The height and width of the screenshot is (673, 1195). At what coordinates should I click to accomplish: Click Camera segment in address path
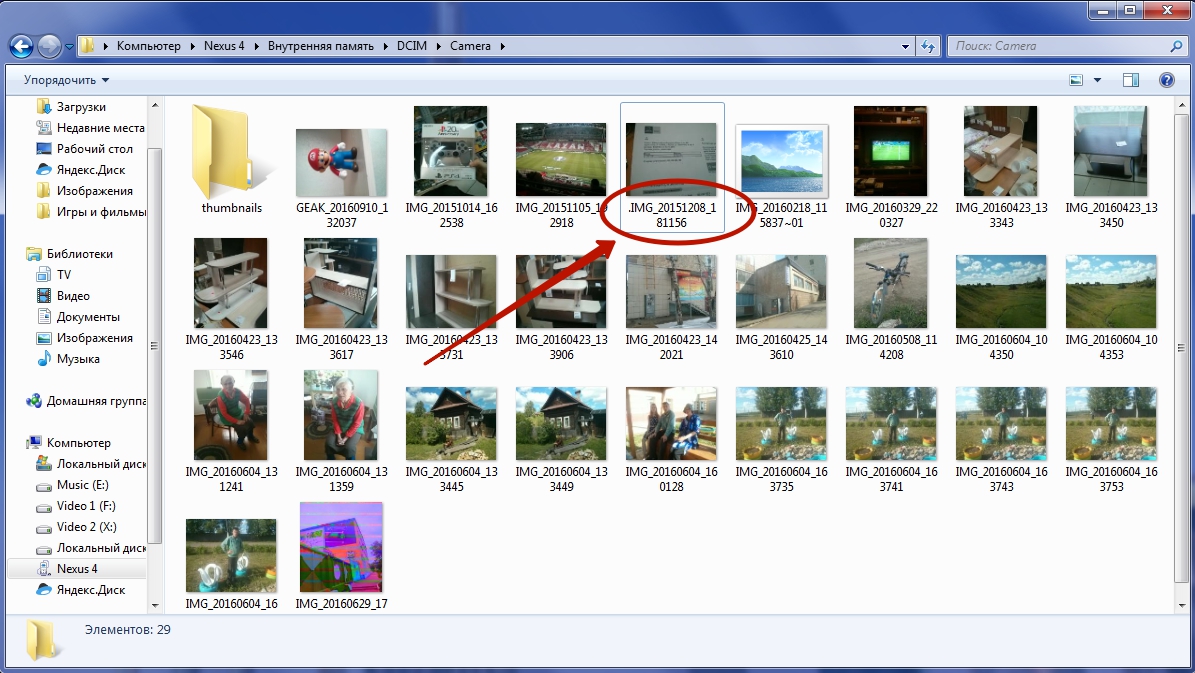pos(470,46)
